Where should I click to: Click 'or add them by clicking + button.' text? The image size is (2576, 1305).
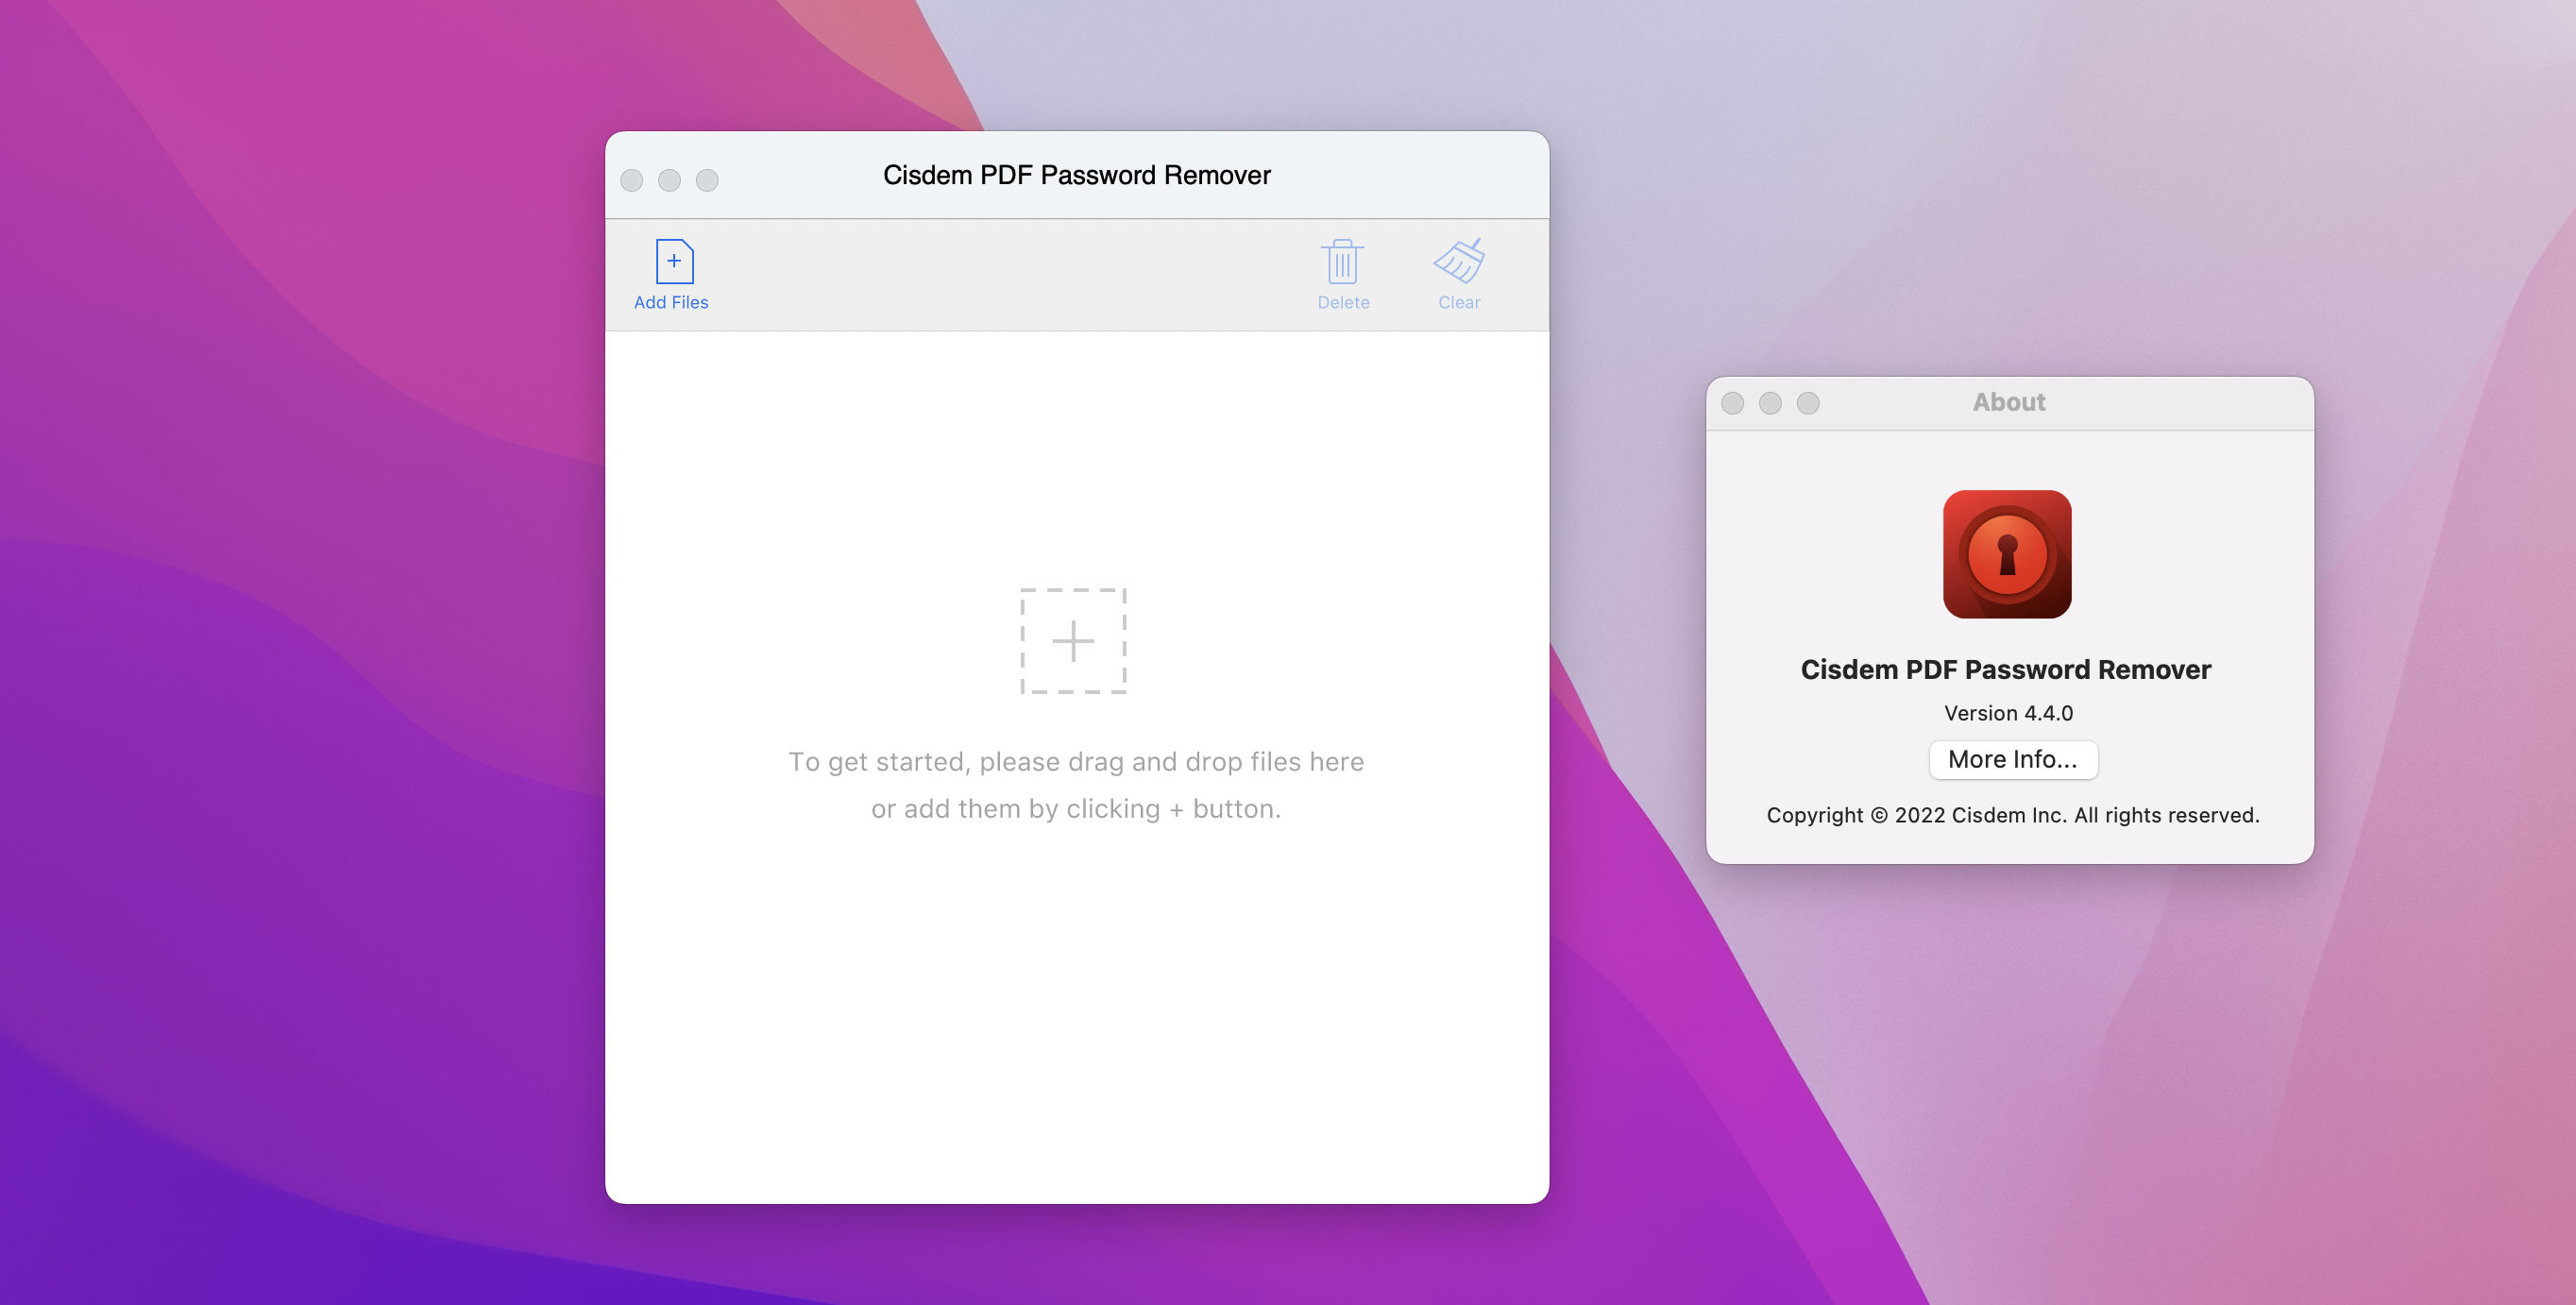point(1075,809)
